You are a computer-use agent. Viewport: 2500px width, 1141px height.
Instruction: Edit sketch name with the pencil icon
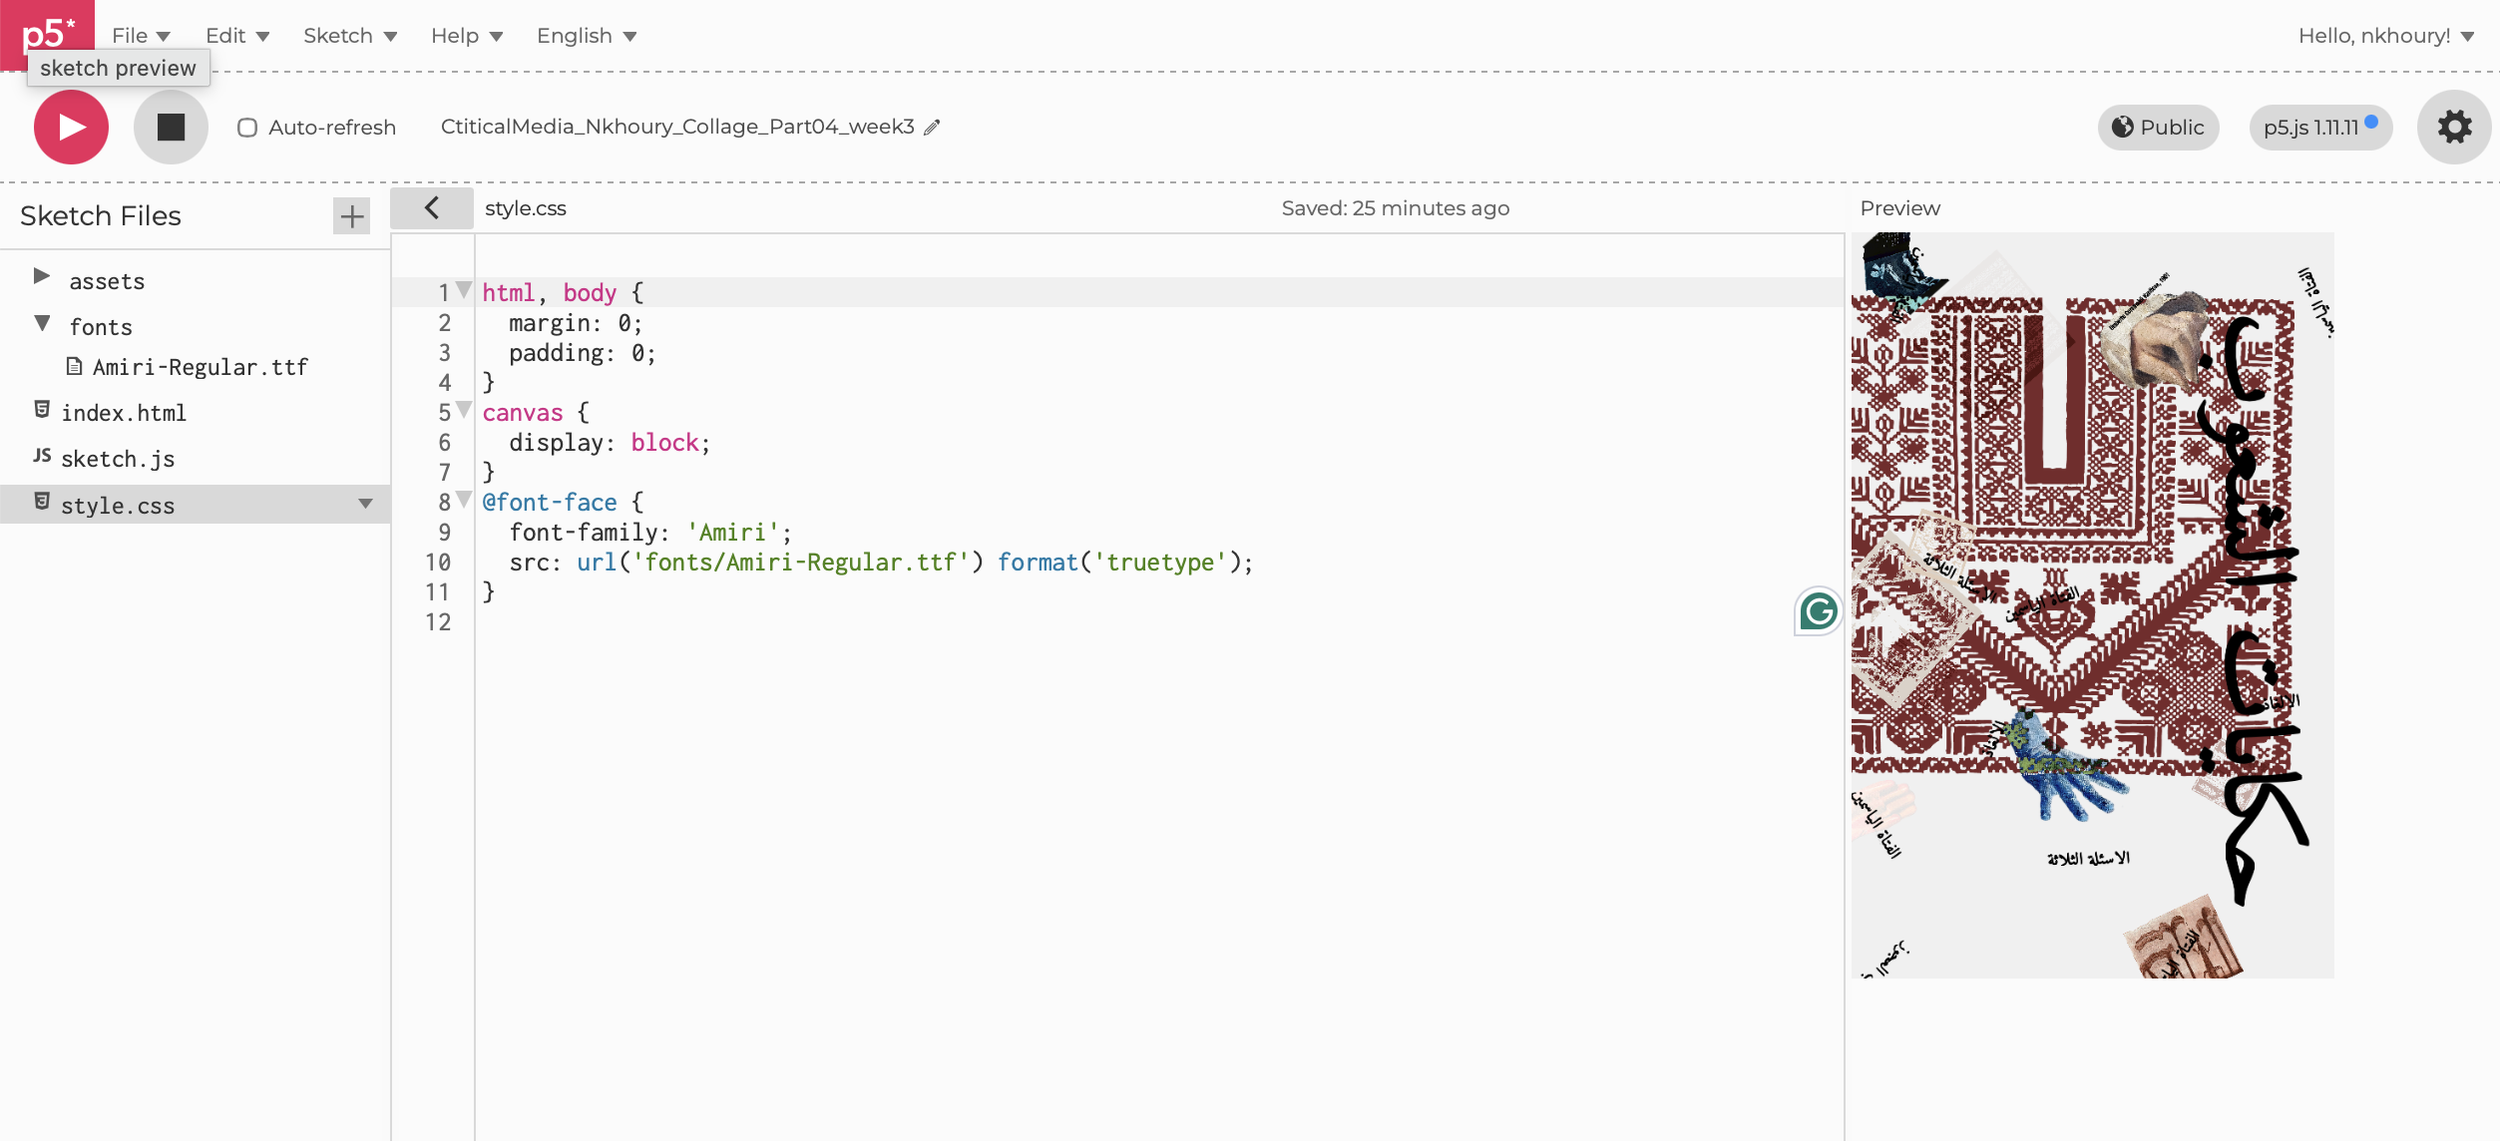pyautogui.click(x=932, y=127)
